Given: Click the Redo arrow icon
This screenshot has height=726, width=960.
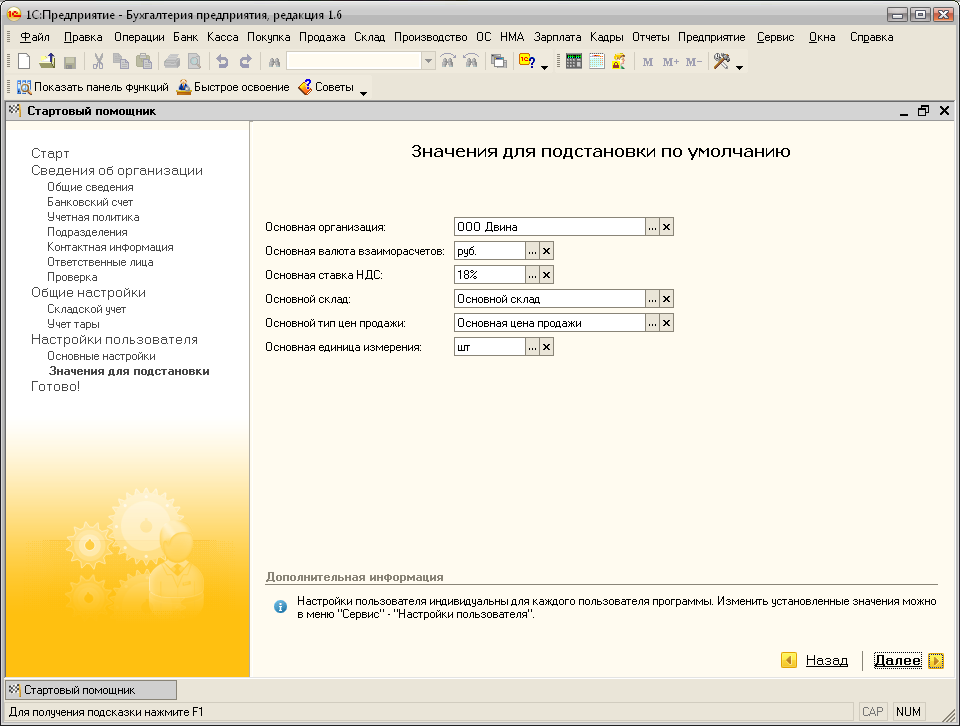Looking at the screenshot, I should click(245, 61).
